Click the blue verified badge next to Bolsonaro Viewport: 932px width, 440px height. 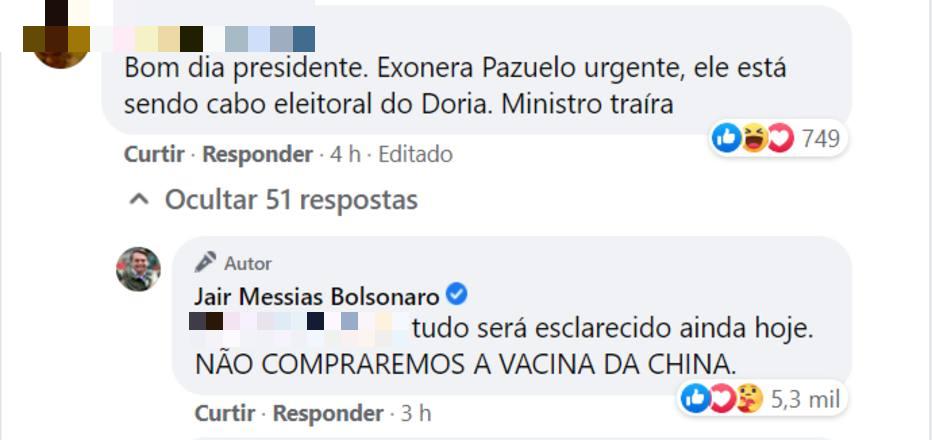(x=456, y=295)
